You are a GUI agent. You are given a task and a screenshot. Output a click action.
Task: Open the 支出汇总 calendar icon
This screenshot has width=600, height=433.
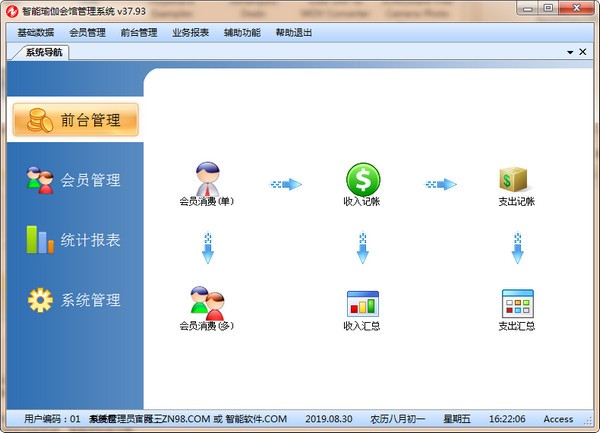click(516, 303)
